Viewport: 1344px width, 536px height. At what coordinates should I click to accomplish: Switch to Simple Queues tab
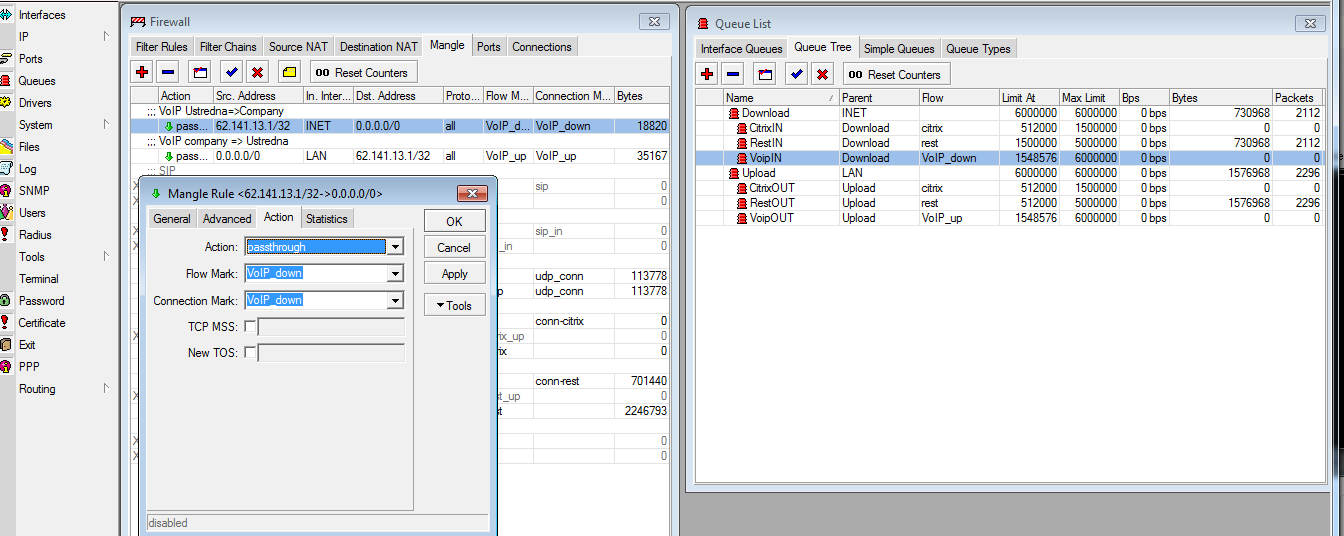[899, 49]
